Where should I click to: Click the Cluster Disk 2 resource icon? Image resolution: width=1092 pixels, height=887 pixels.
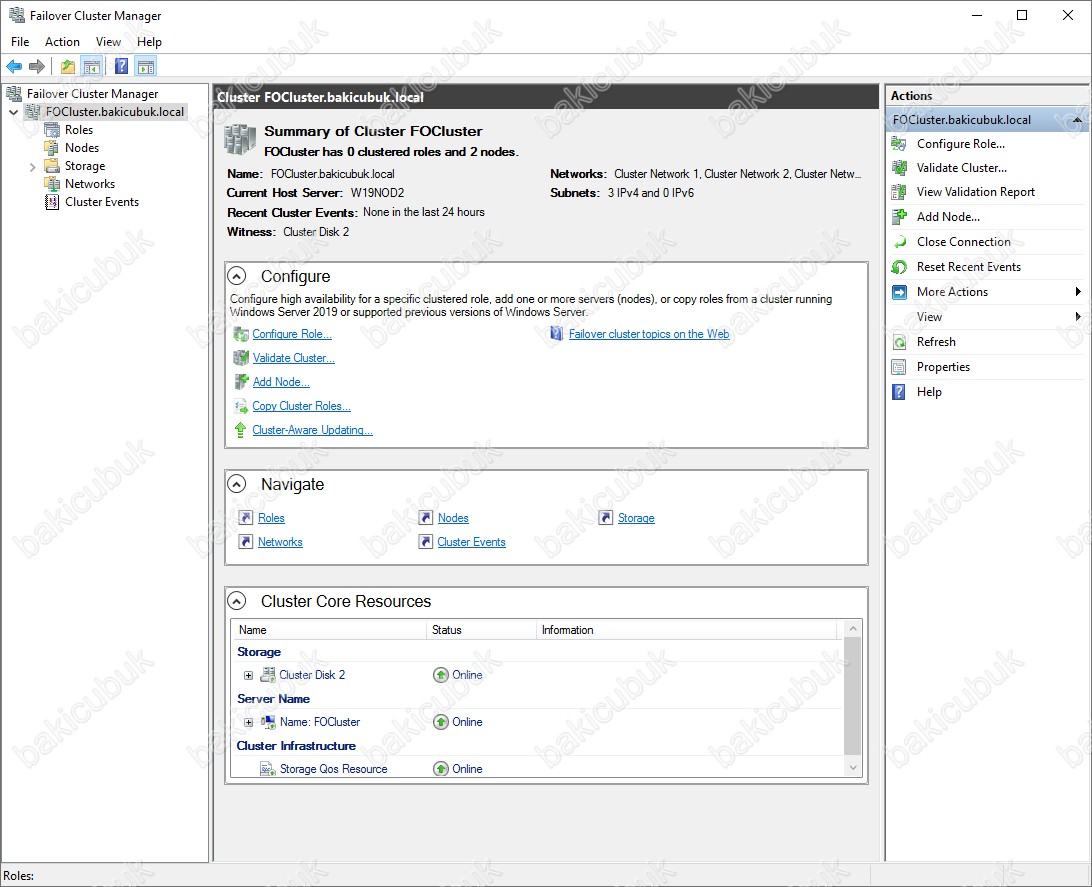point(268,675)
